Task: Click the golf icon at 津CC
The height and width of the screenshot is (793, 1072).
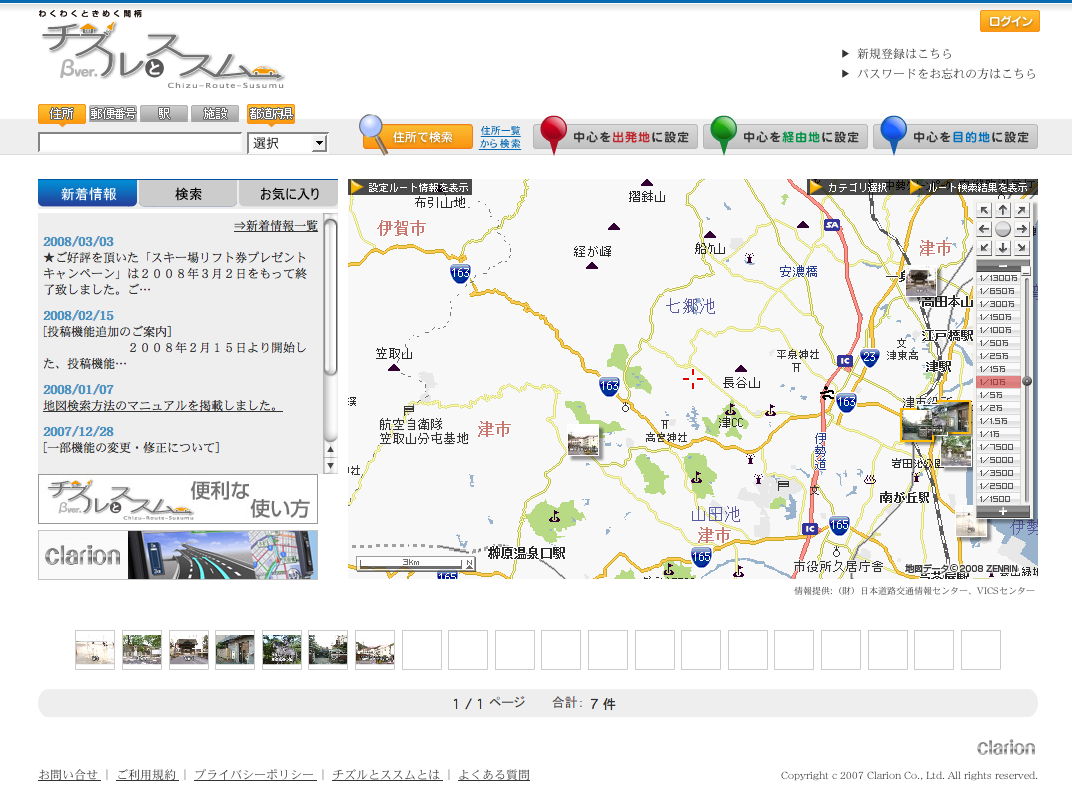Action: (730, 410)
